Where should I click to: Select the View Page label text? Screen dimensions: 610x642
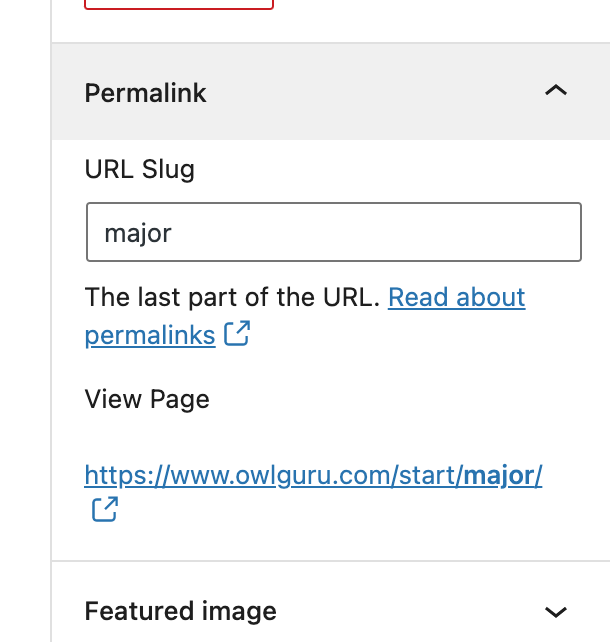[x=147, y=399]
